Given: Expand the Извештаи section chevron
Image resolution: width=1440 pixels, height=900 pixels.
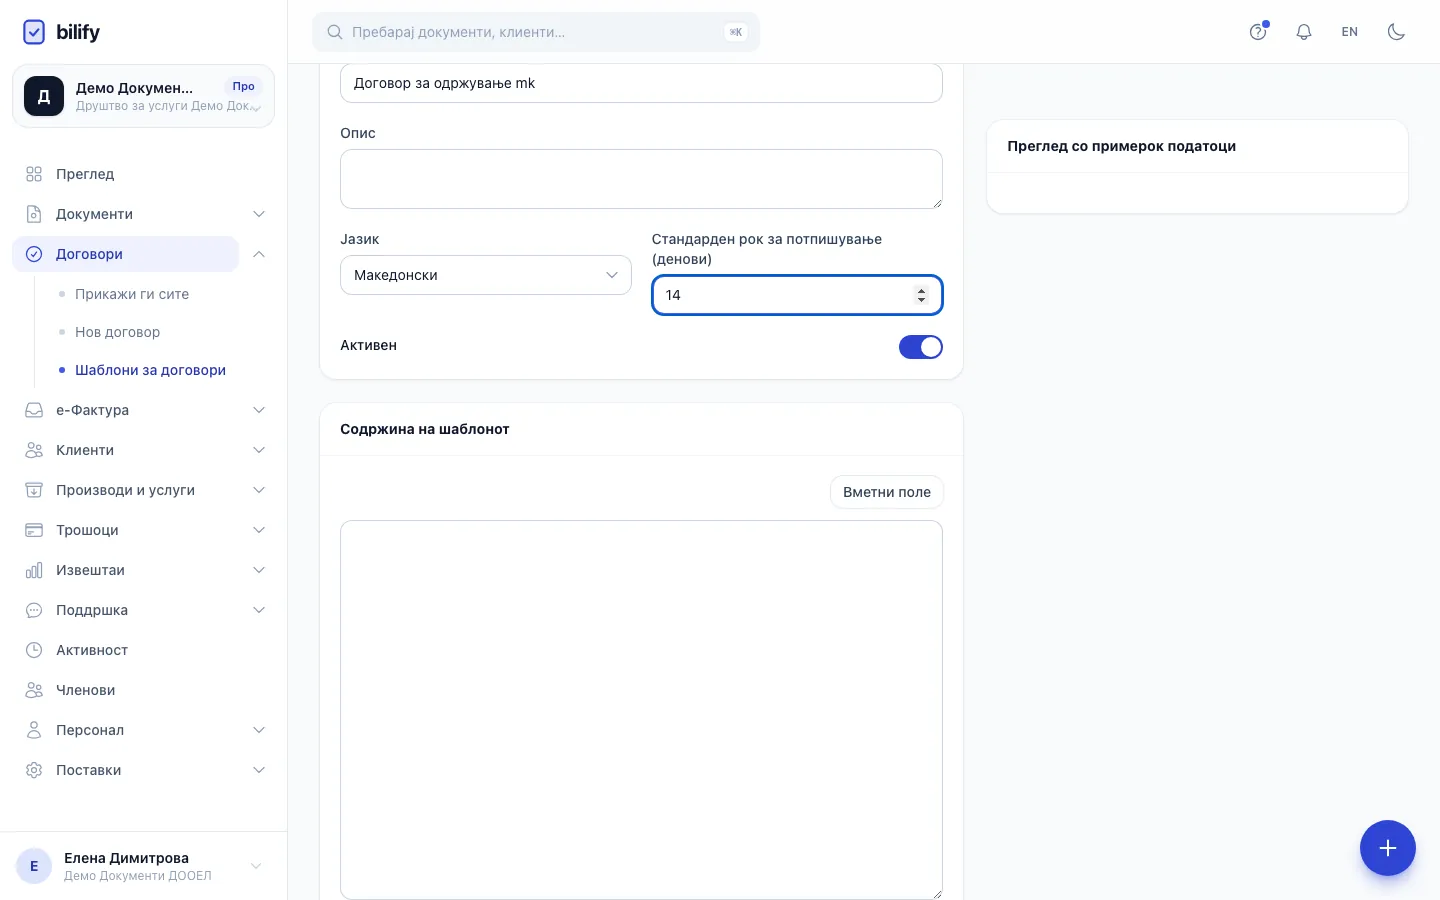Looking at the screenshot, I should (259, 570).
